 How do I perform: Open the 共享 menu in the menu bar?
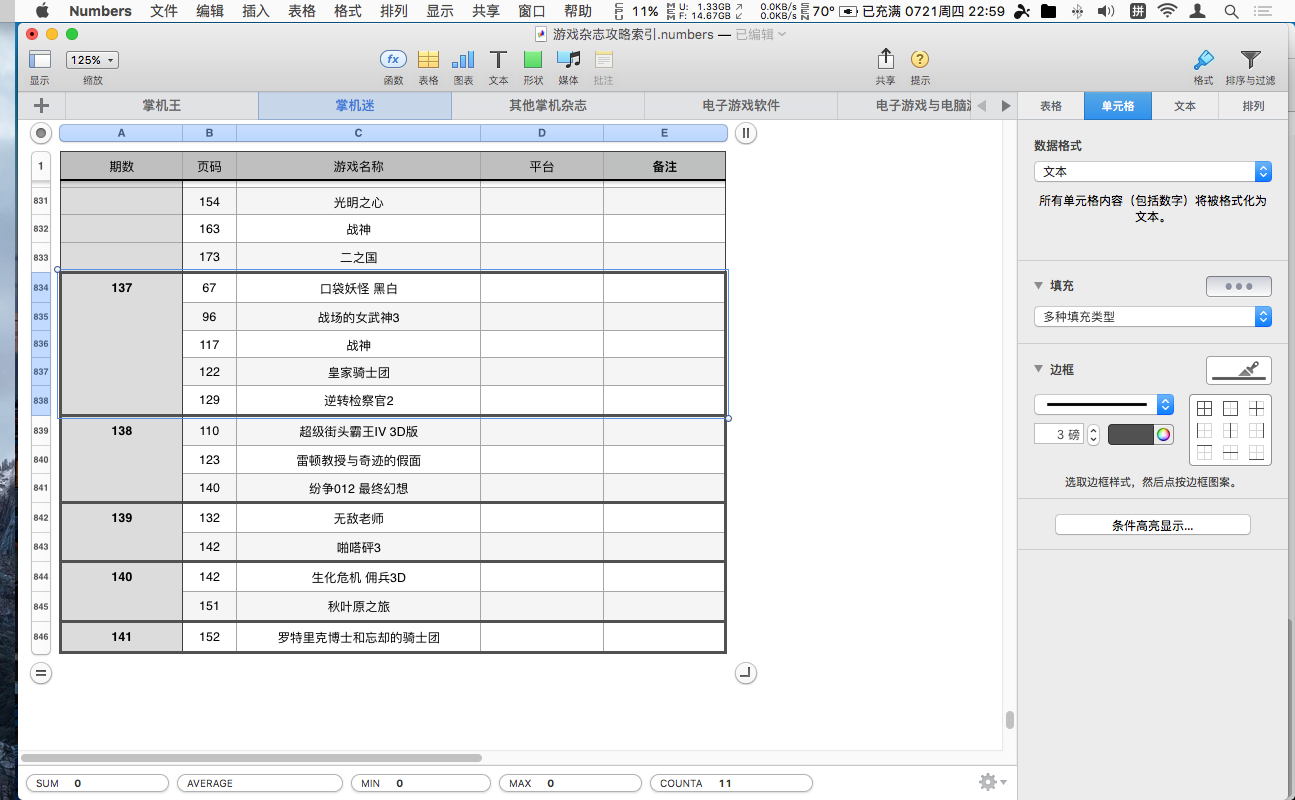pos(486,12)
